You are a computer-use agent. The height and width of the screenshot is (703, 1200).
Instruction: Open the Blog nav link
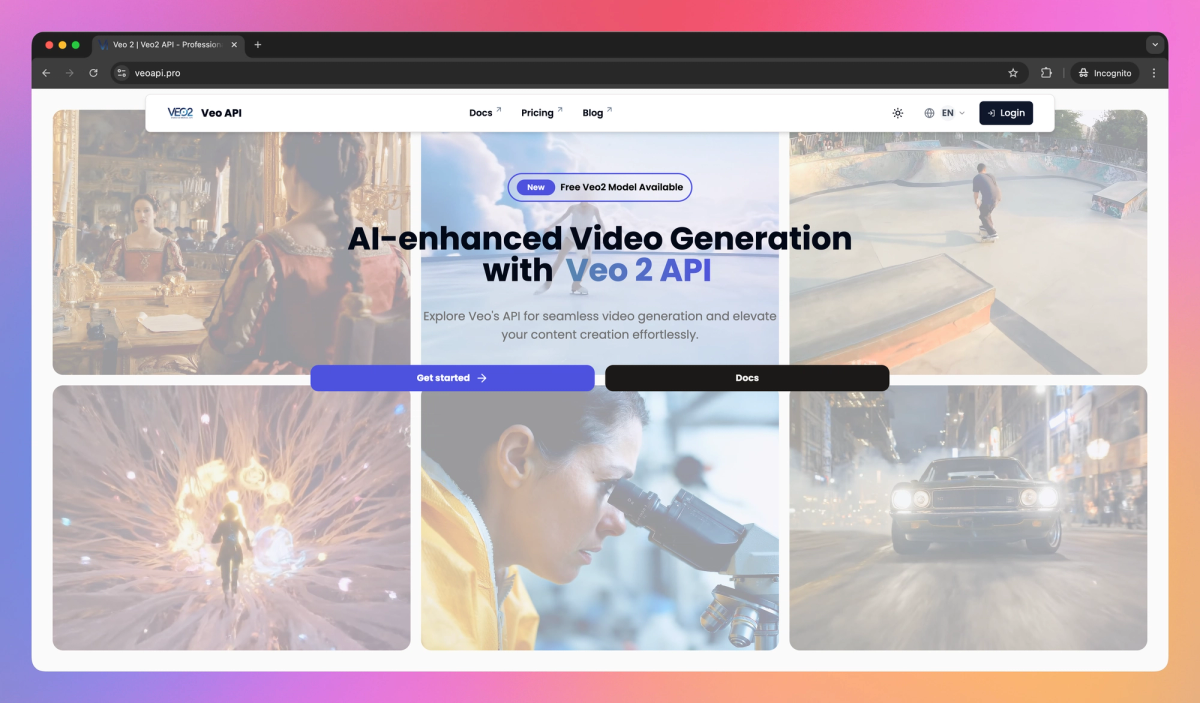click(x=597, y=113)
